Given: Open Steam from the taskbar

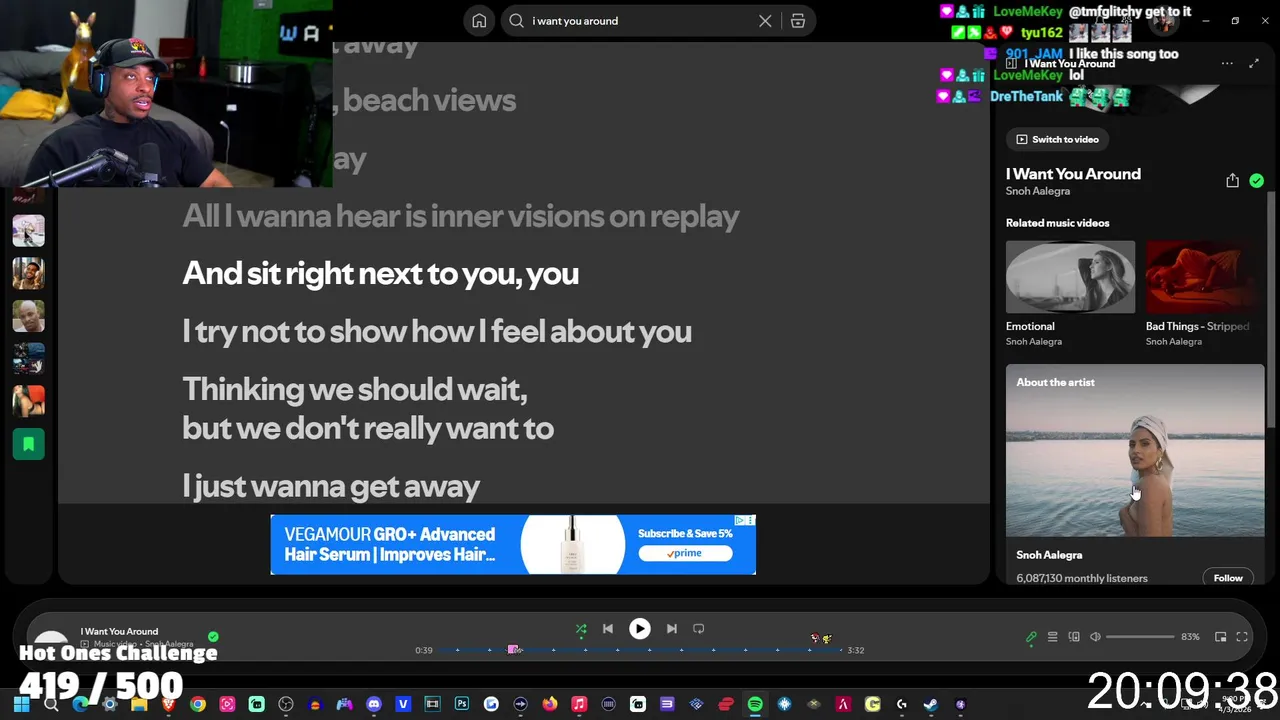Looking at the screenshot, I should tap(931, 705).
